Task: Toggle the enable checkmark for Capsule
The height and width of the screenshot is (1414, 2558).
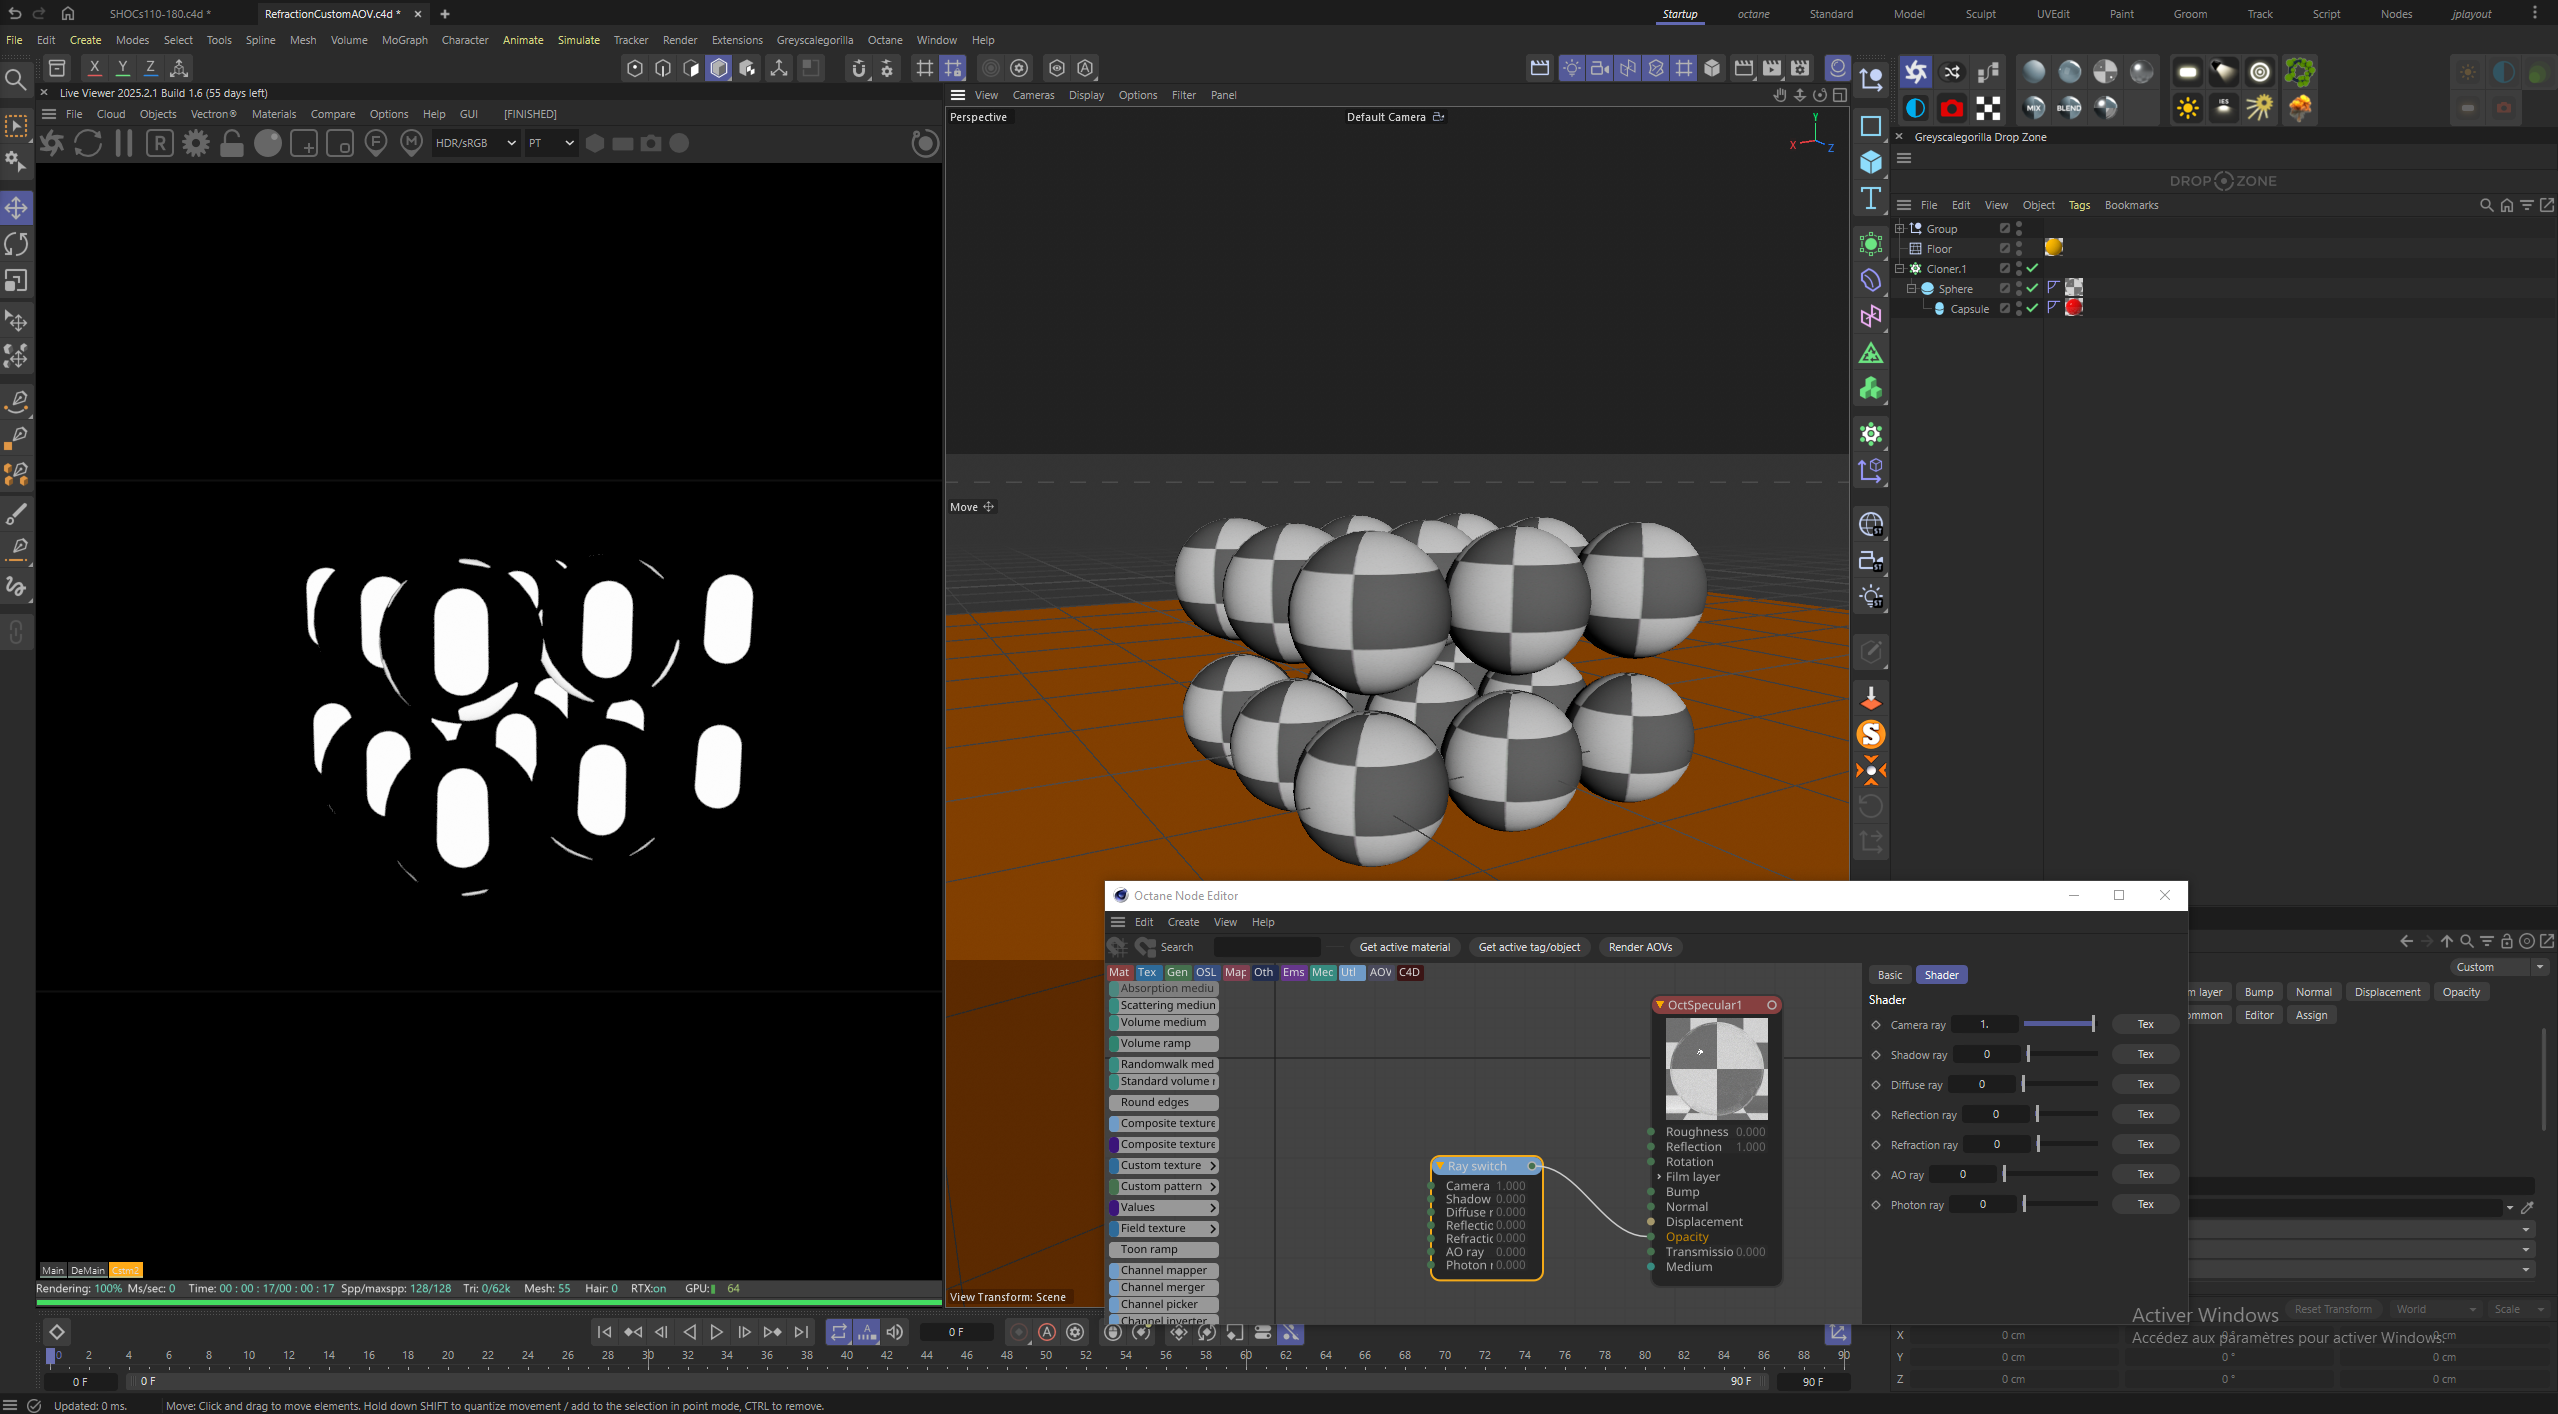Action: click(x=2032, y=308)
